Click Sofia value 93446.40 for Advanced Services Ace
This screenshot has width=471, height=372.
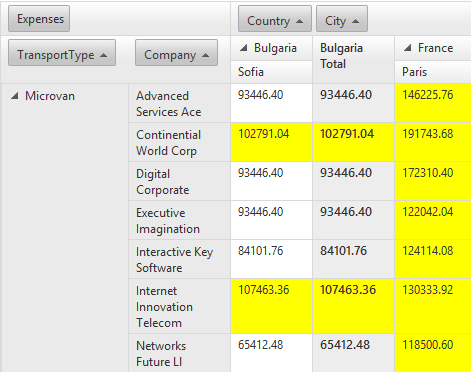coord(271,103)
